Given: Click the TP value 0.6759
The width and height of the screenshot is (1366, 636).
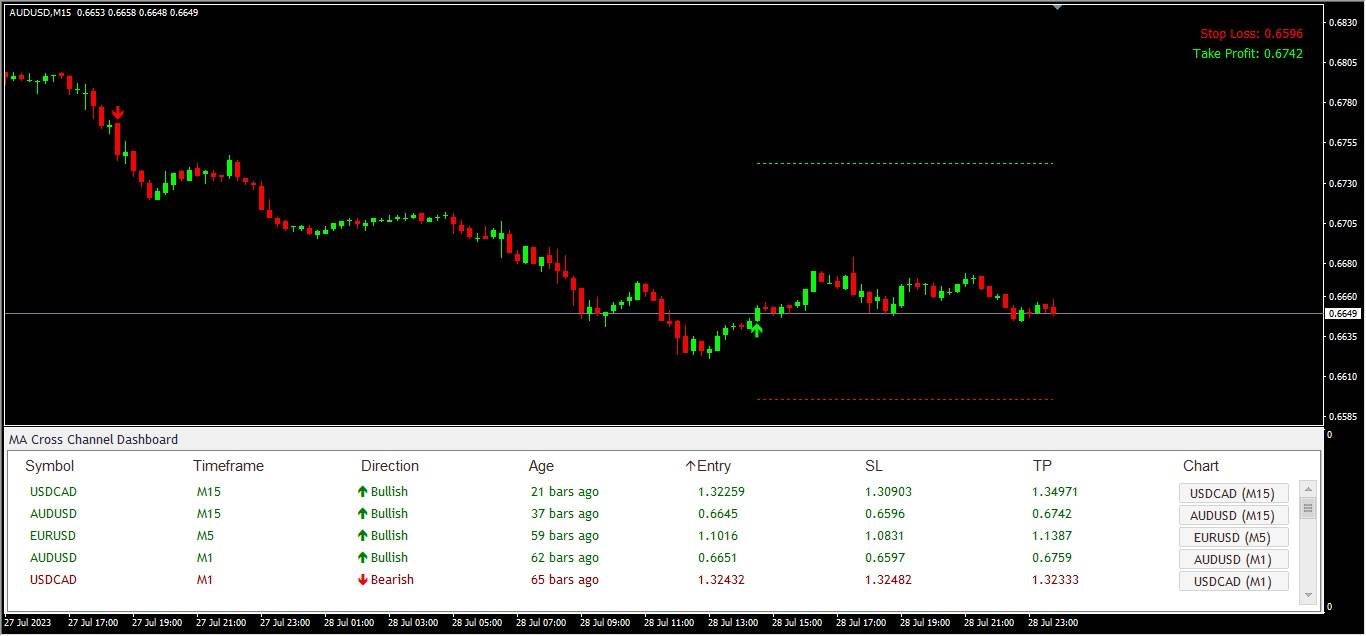Looking at the screenshot, I should pos(1052,557).
